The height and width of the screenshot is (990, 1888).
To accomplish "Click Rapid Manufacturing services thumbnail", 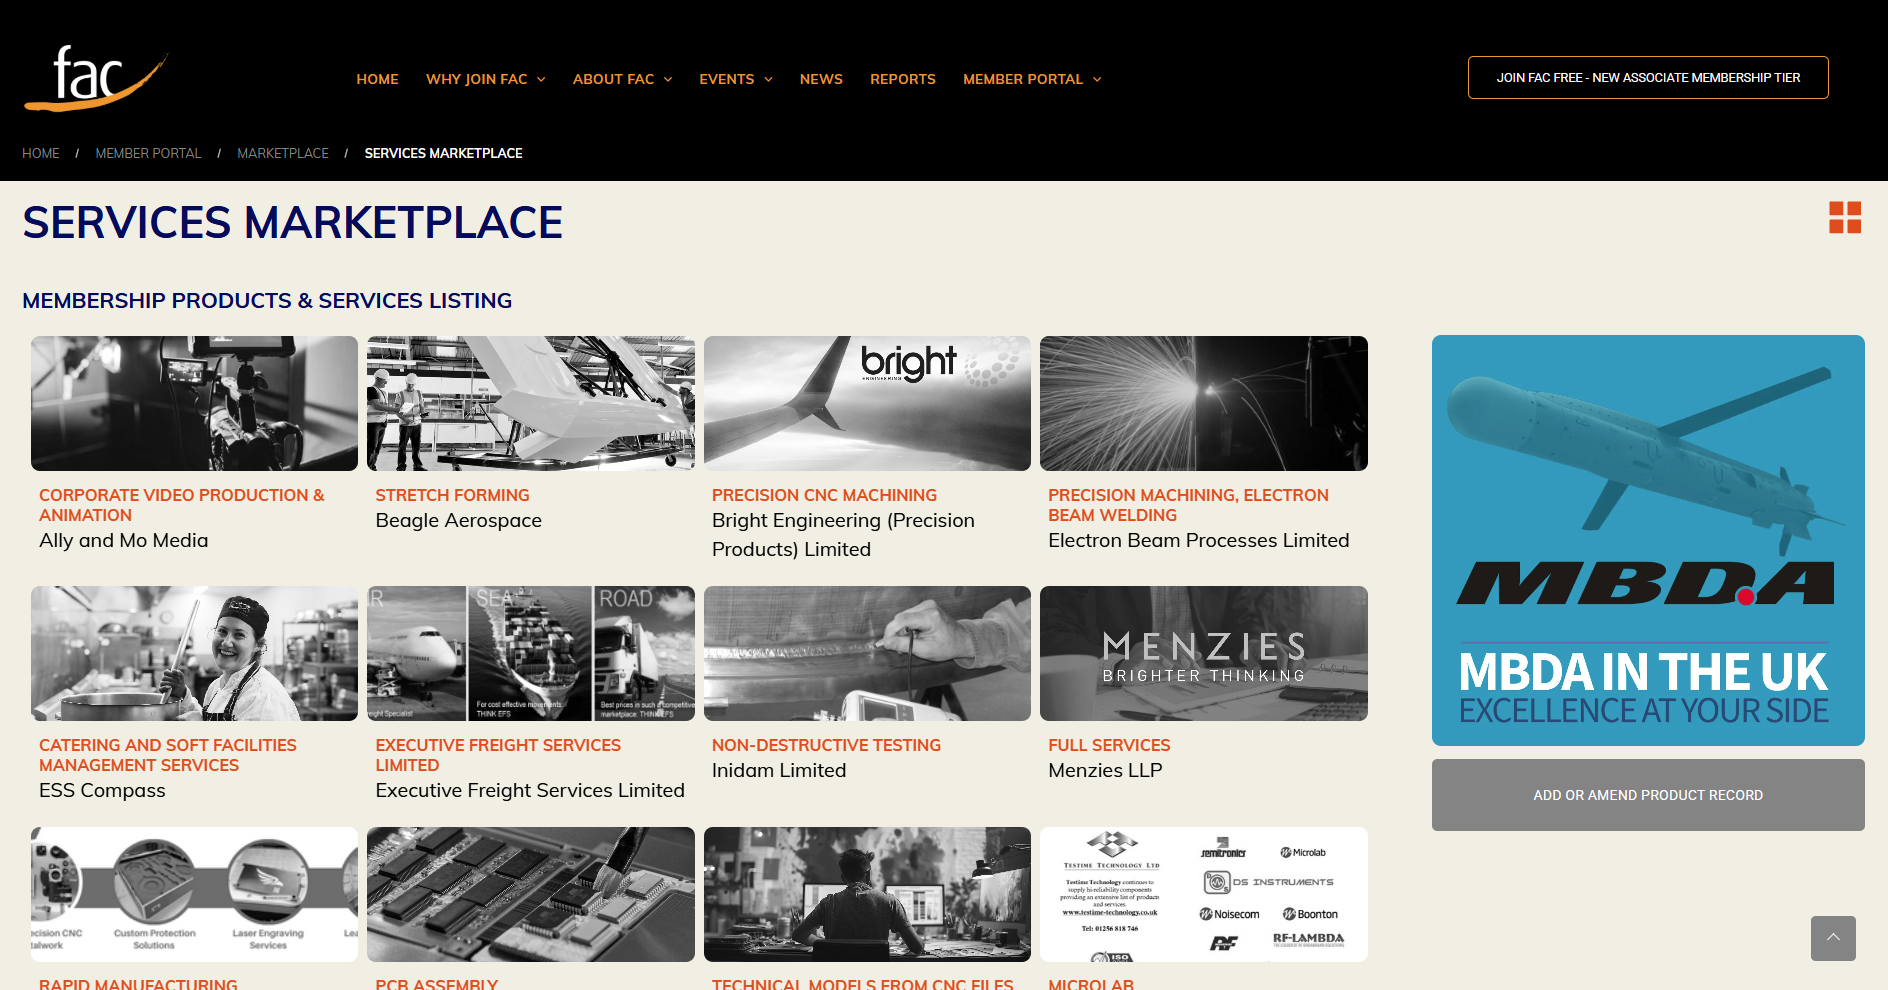I will point(194,894).
